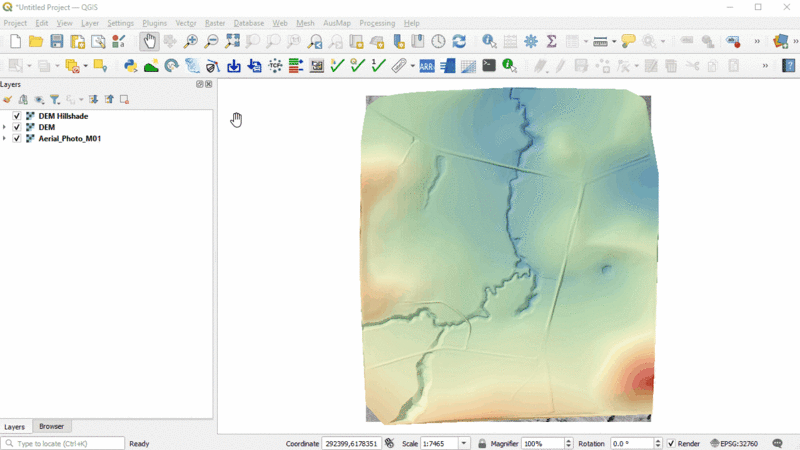Open the Scale dropdown list

464,443
